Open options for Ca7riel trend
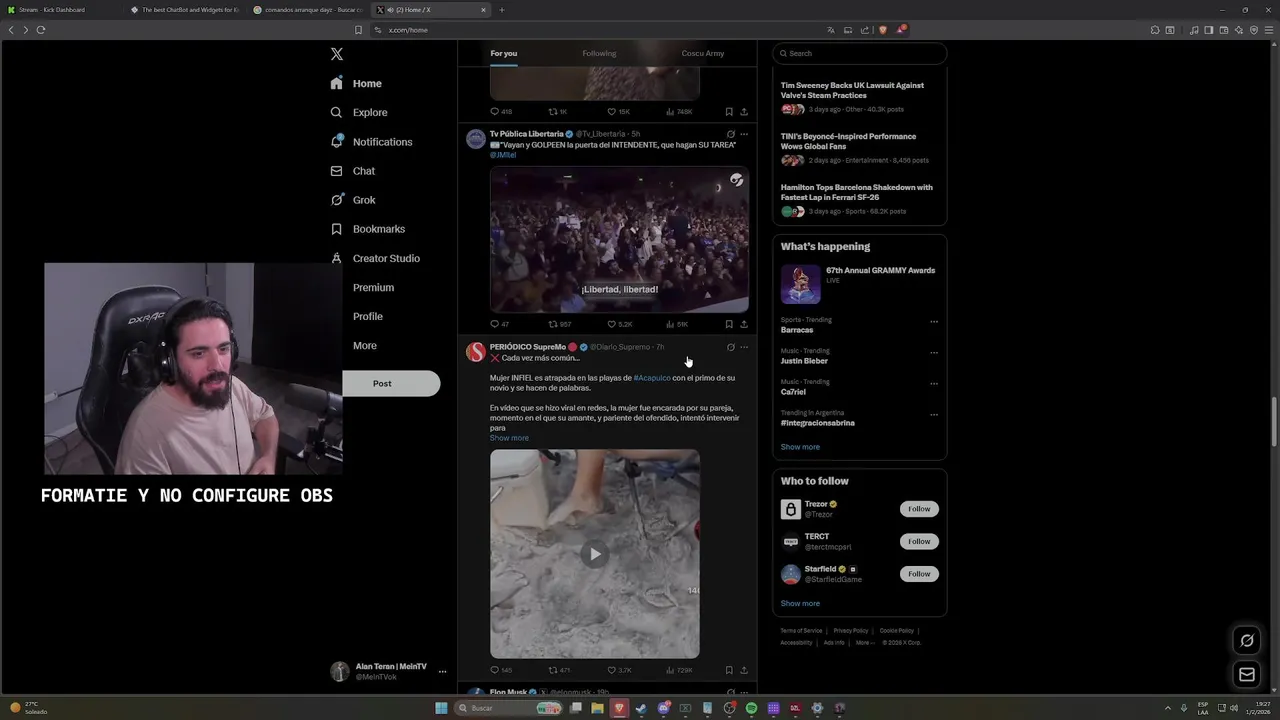Image resolution: width=1280 pixels, height=720 pixels. (934, 384)
